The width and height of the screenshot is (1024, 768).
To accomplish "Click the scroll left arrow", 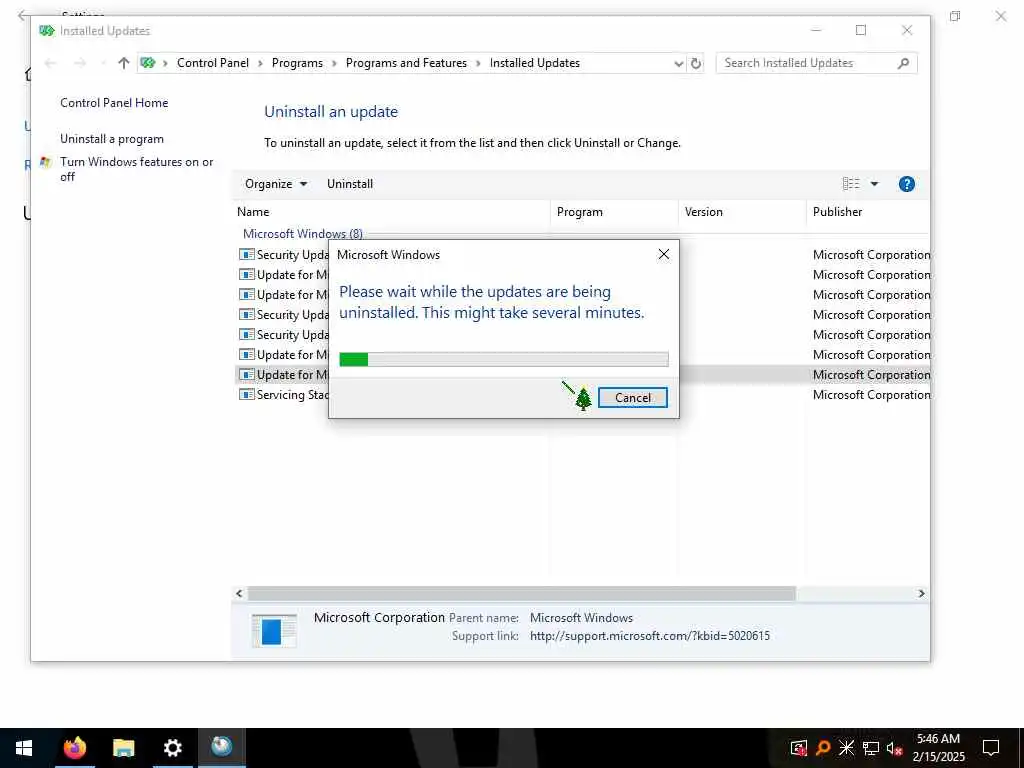I will pyautogui.click(x=239, y=594).
